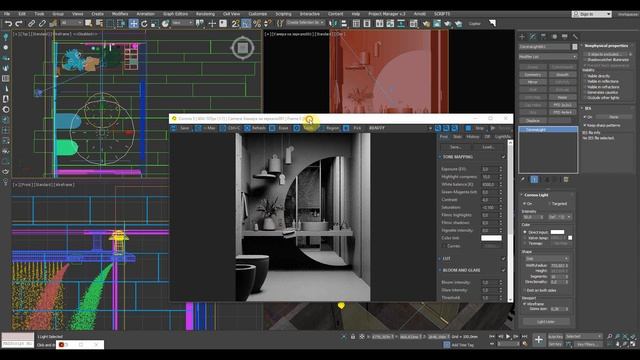Click the Kelvin temp color swatch
Image resolution: width=640 pixels, height=360 pixels.
point(570,238)
